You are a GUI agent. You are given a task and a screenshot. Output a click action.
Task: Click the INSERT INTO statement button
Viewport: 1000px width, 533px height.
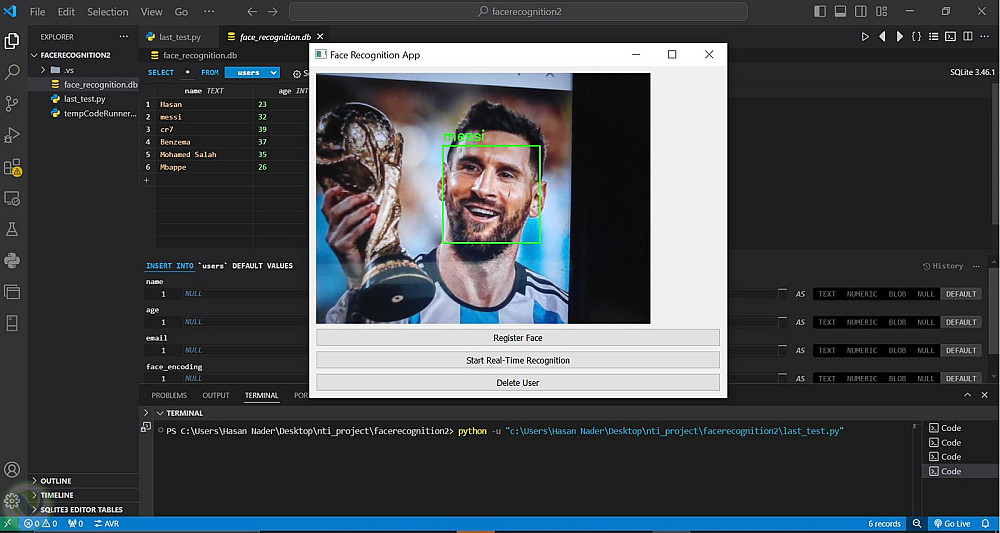[x=170, y=266]
